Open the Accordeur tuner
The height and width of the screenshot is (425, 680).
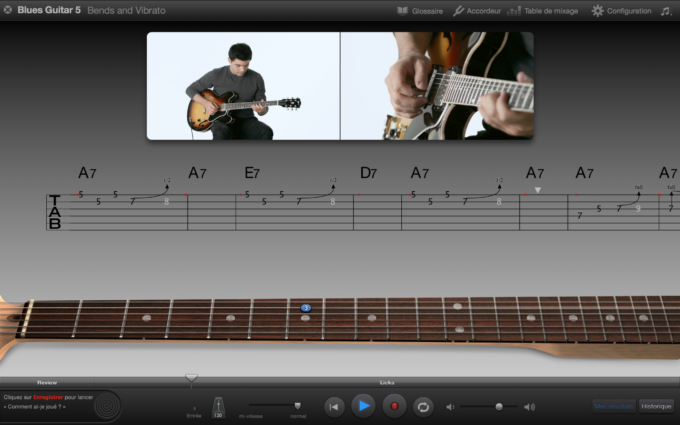point(477,11)
